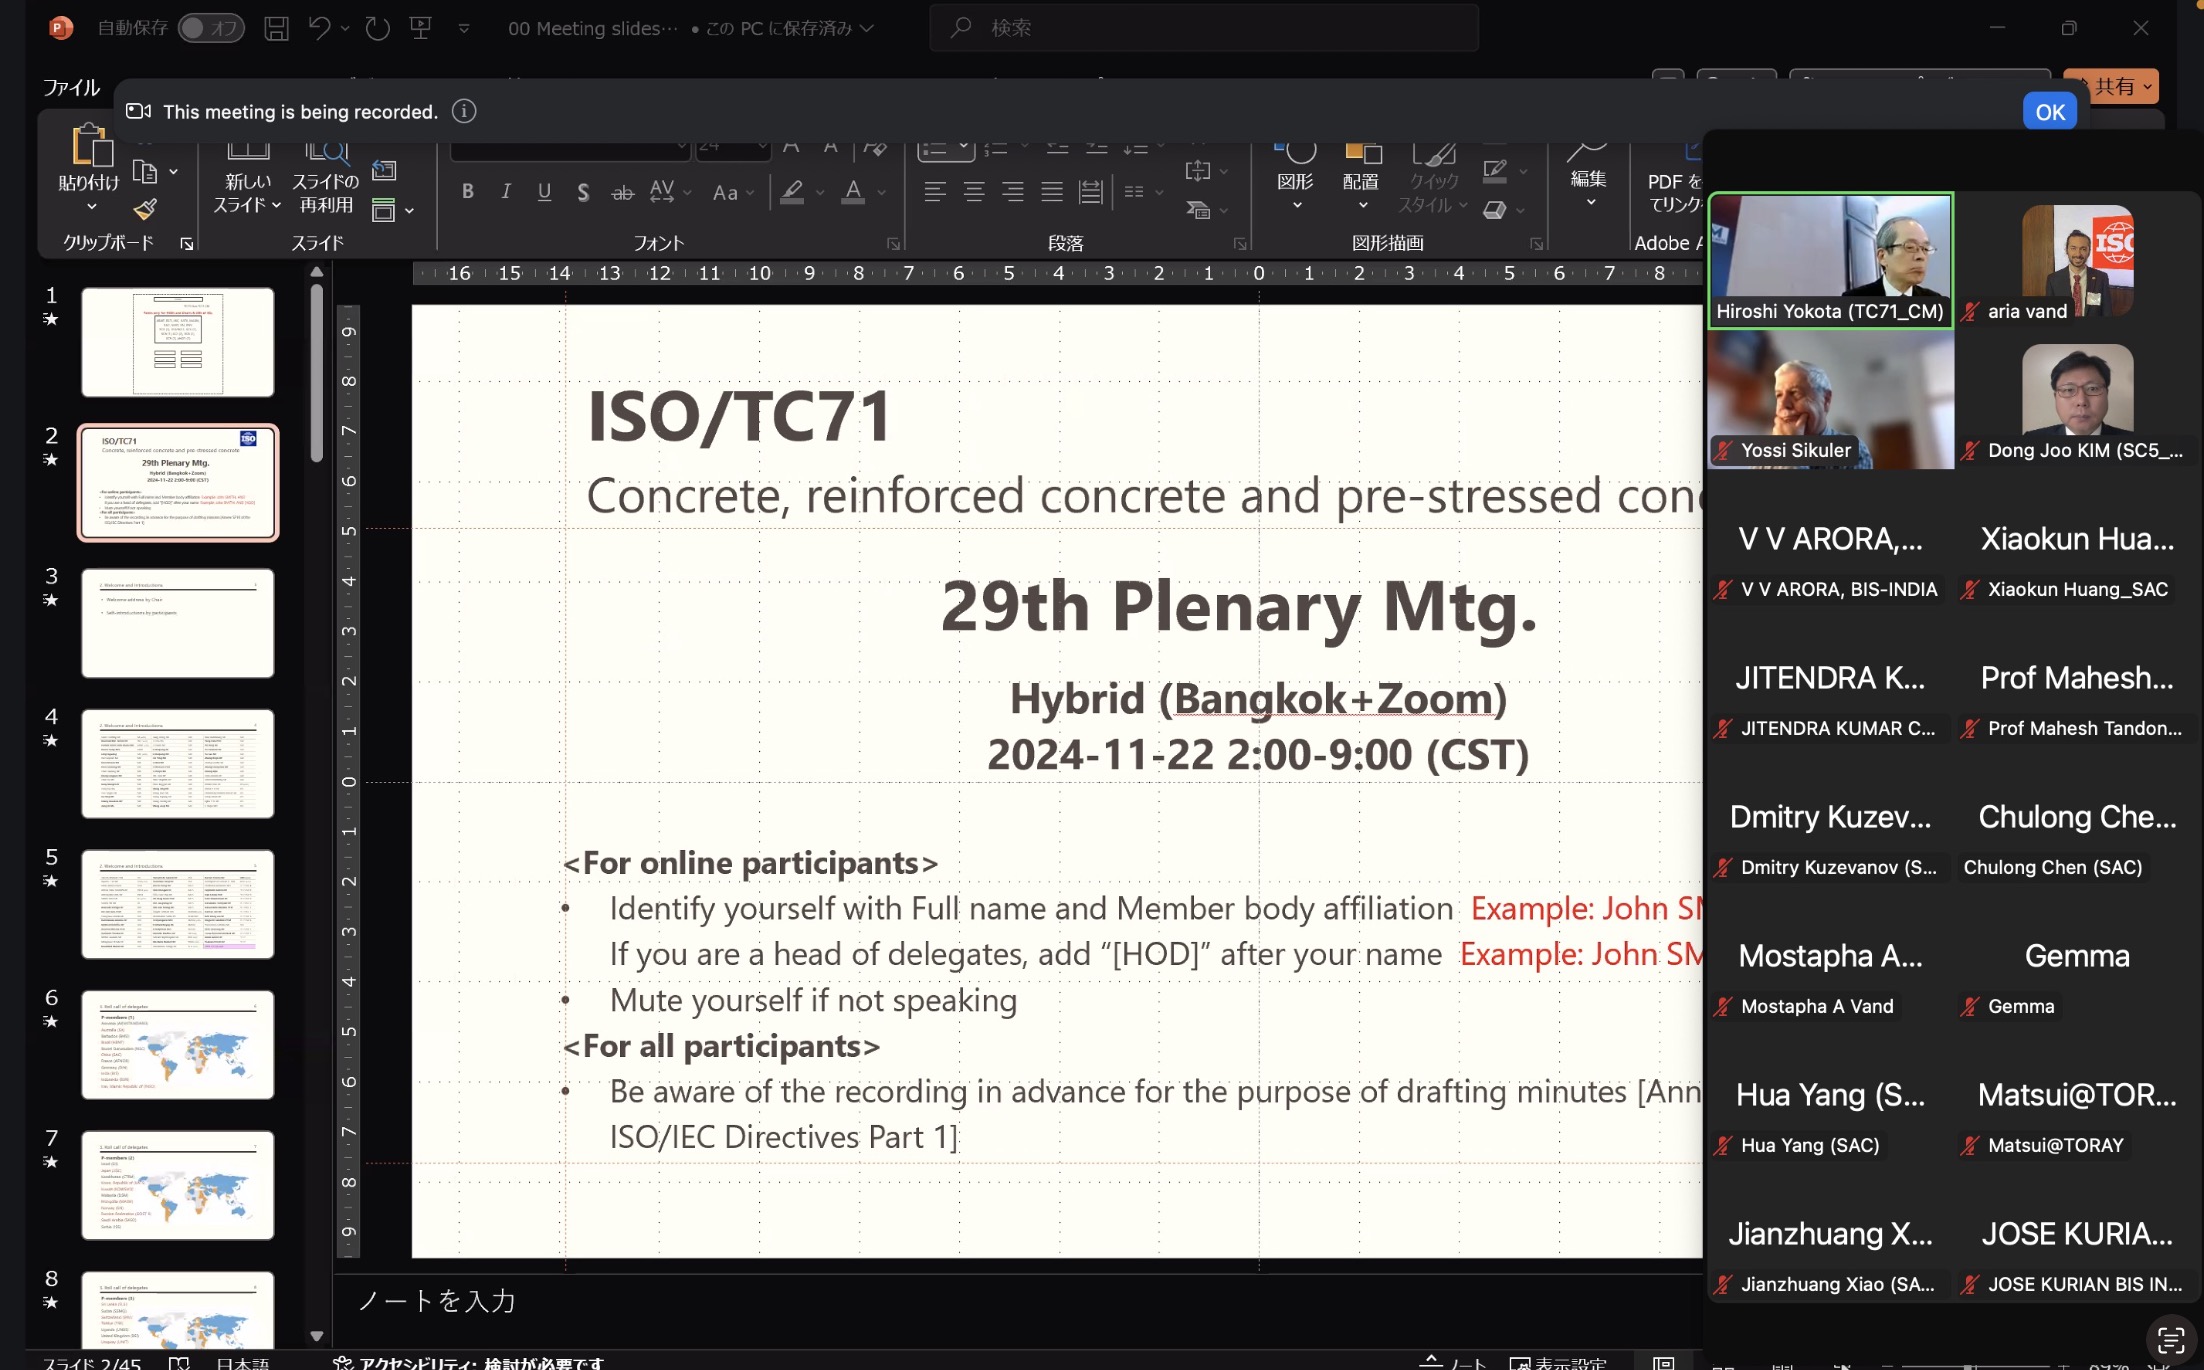Select slide 6 thumbnail with world map
The image size is (2204, 1370).
178,1044
